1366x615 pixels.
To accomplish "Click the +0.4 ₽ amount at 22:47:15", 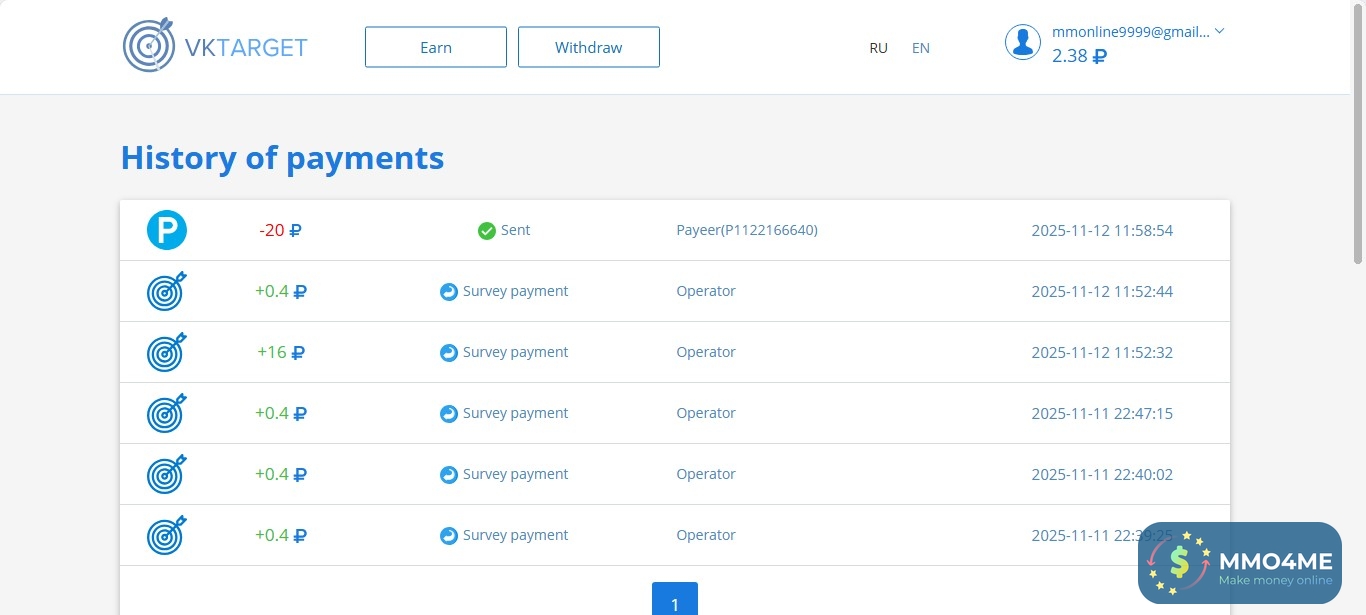I will 281,413.
